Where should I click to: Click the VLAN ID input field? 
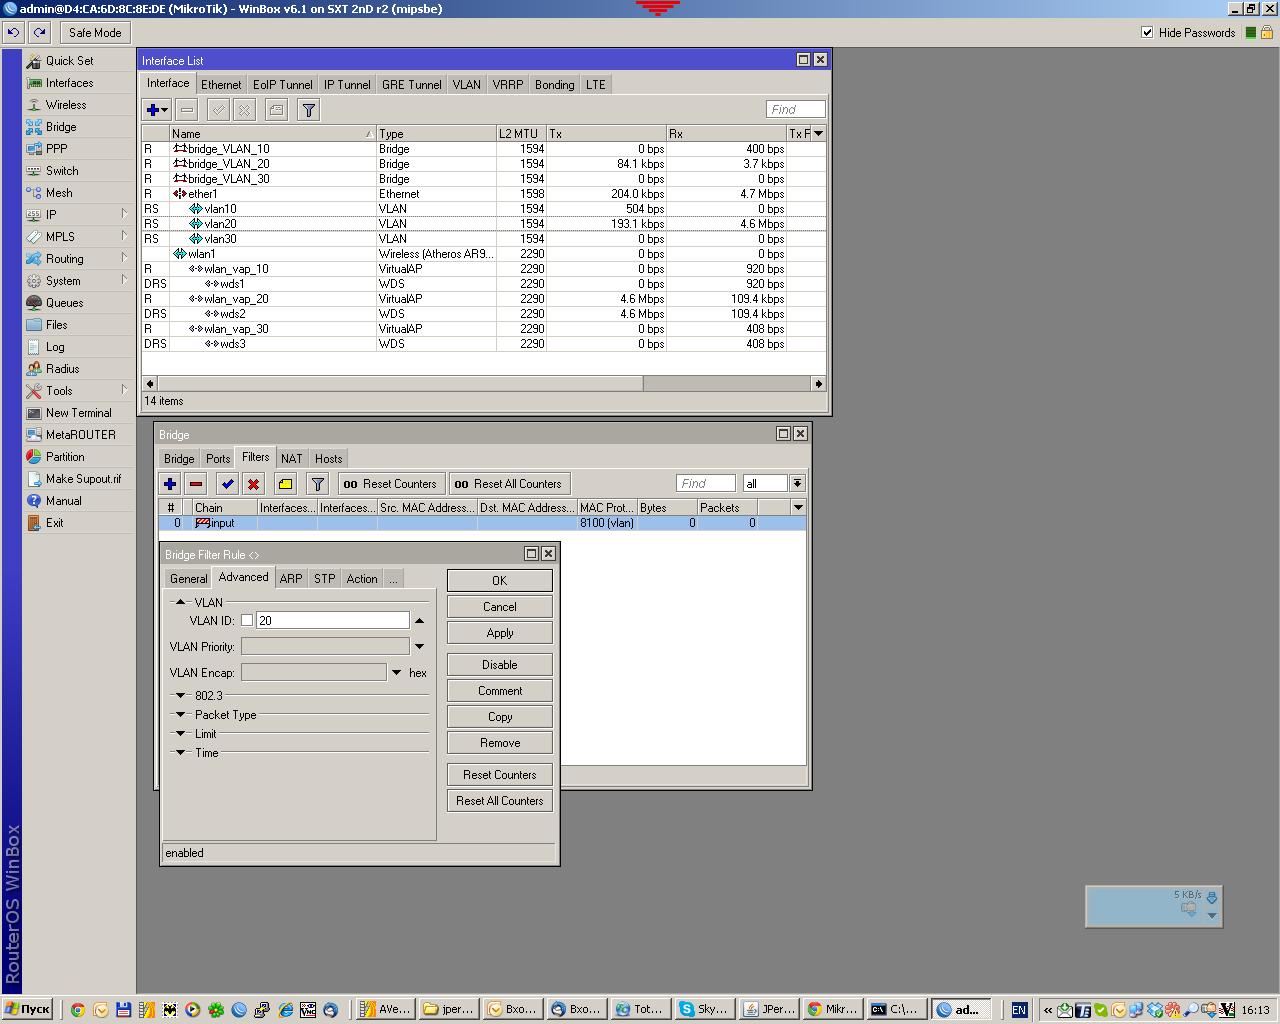pos(332,621)
